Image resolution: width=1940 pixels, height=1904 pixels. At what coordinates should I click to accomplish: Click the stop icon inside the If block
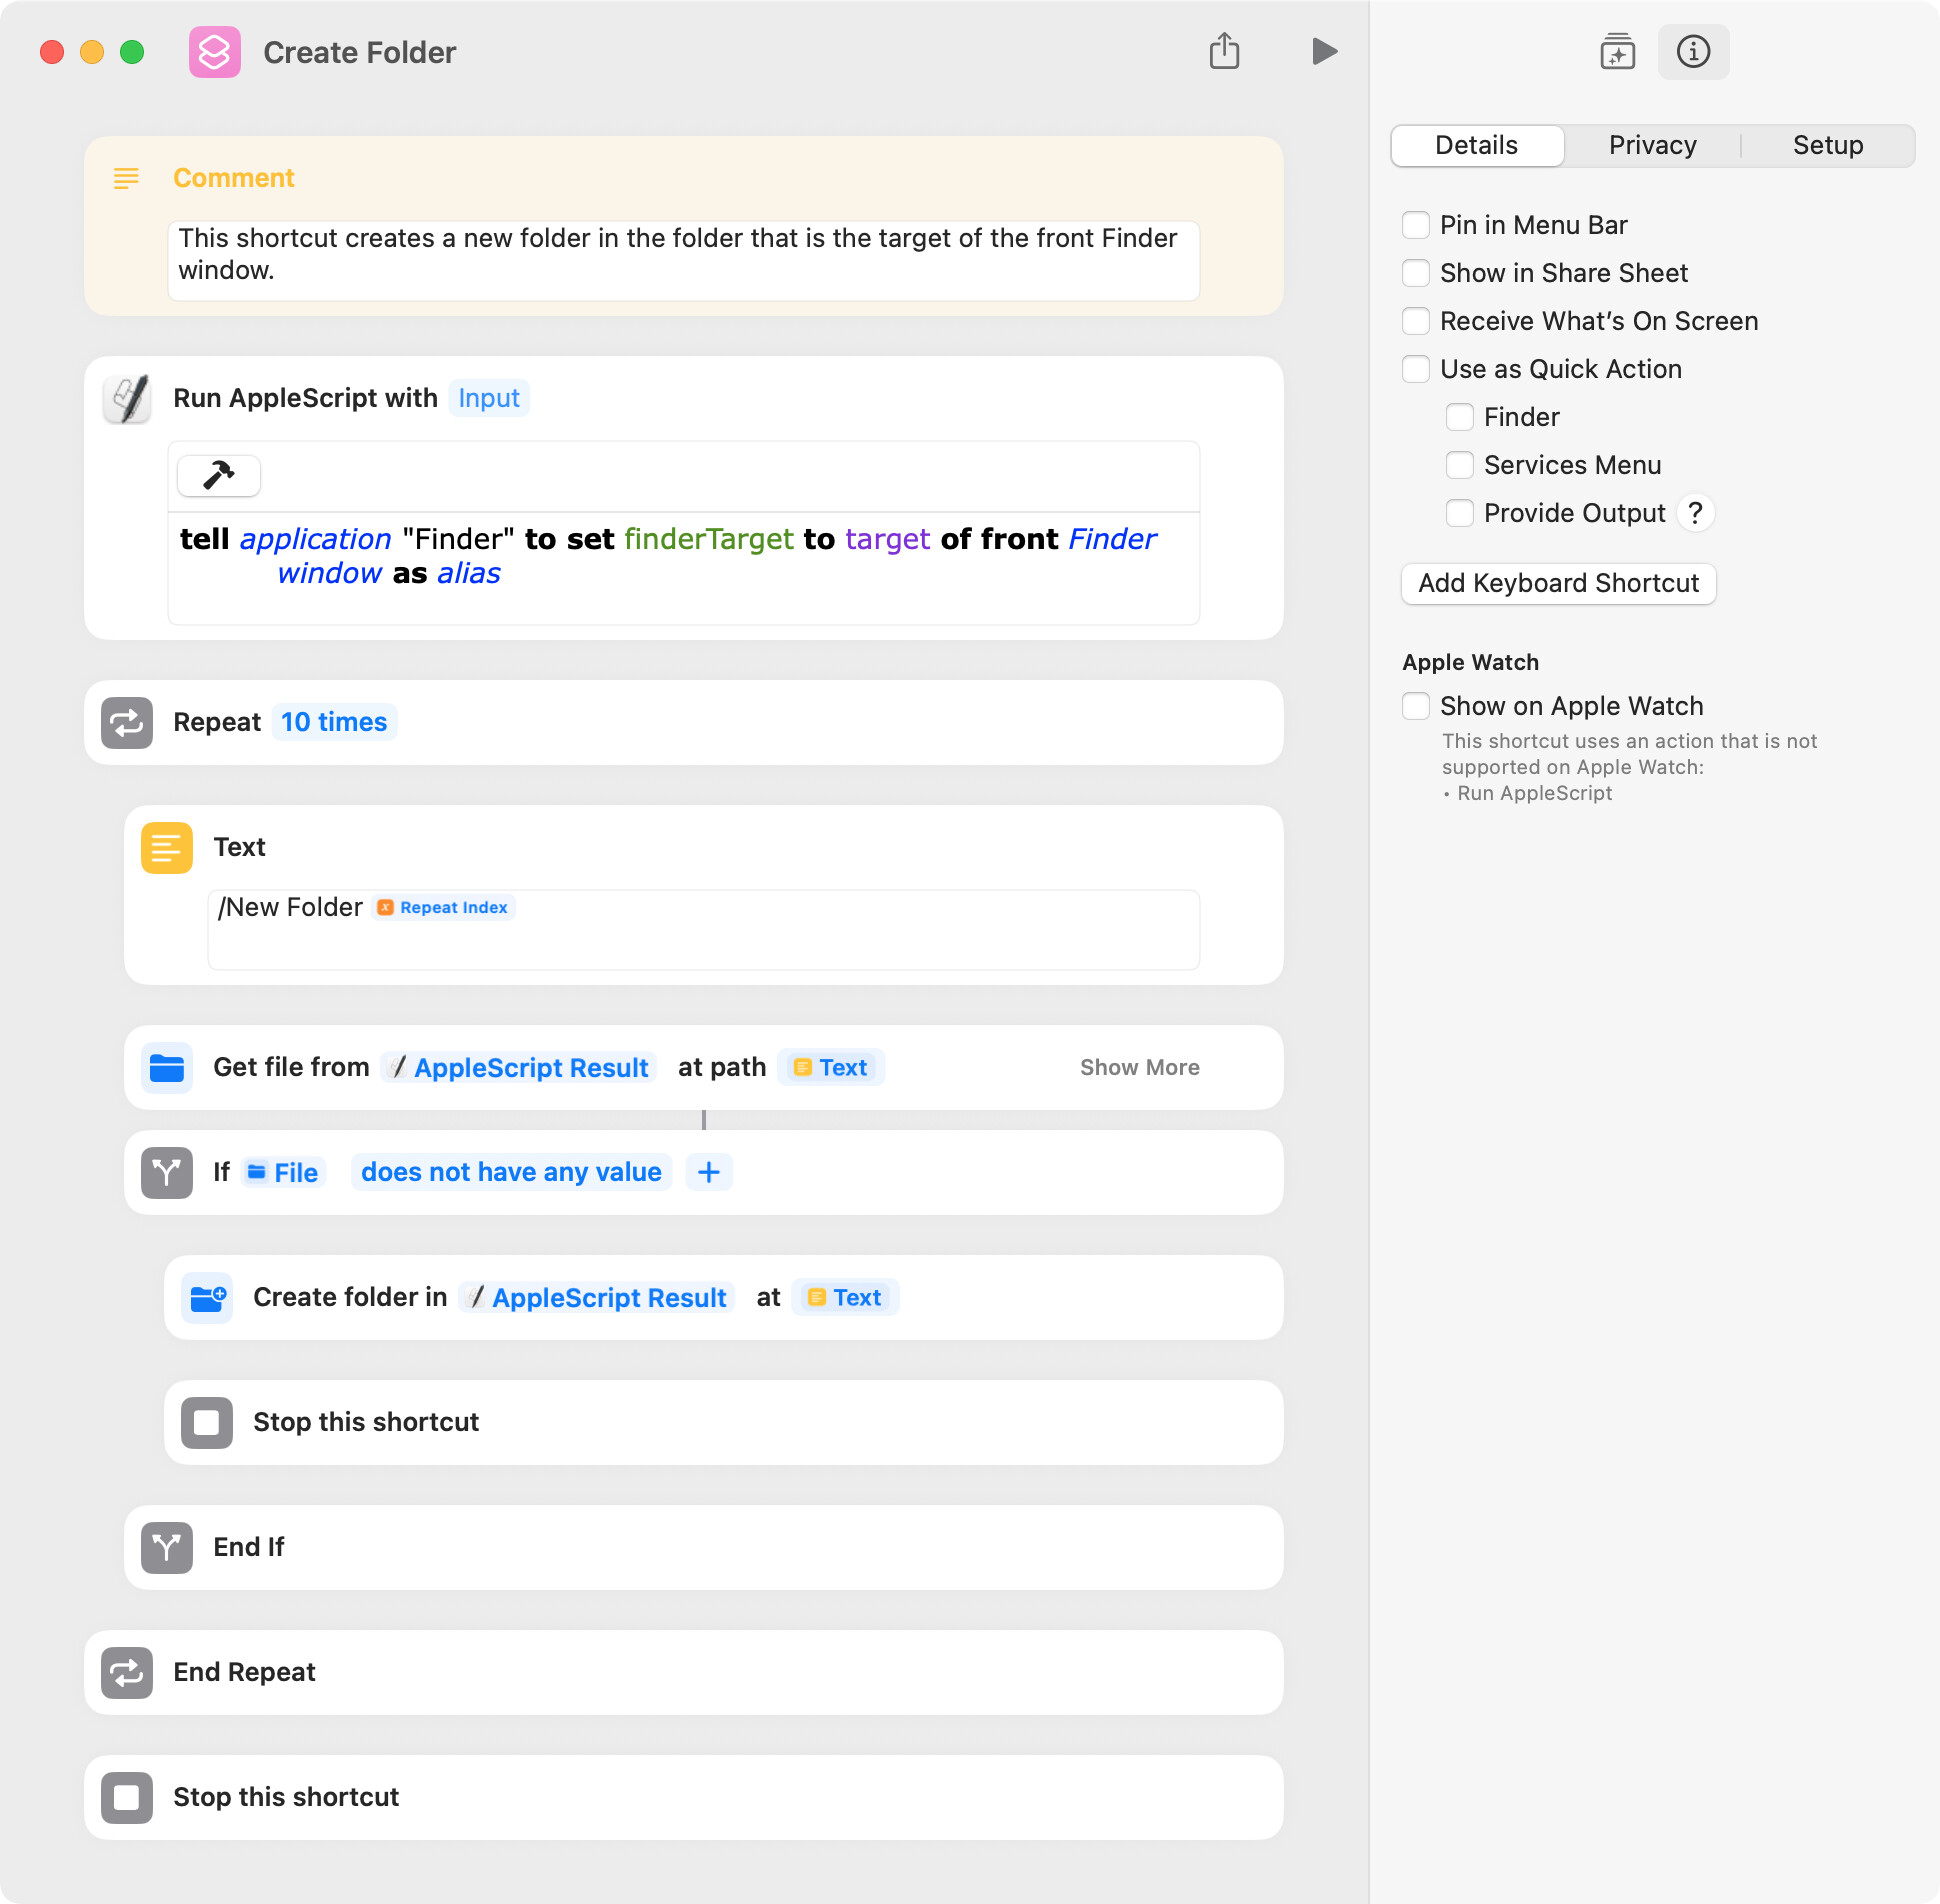point(207,1422)
